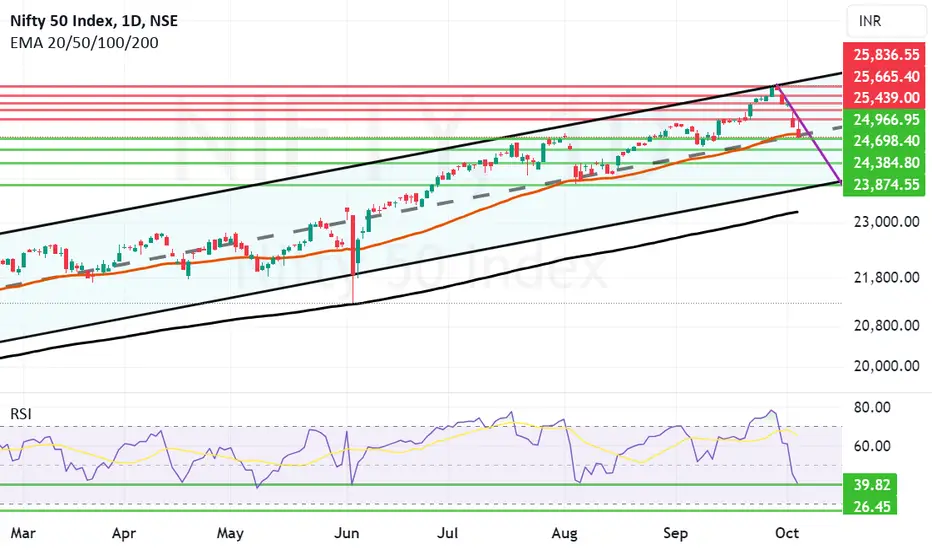Click the RSI indicator label
The image size is (932, 550).
click(21, 414)
